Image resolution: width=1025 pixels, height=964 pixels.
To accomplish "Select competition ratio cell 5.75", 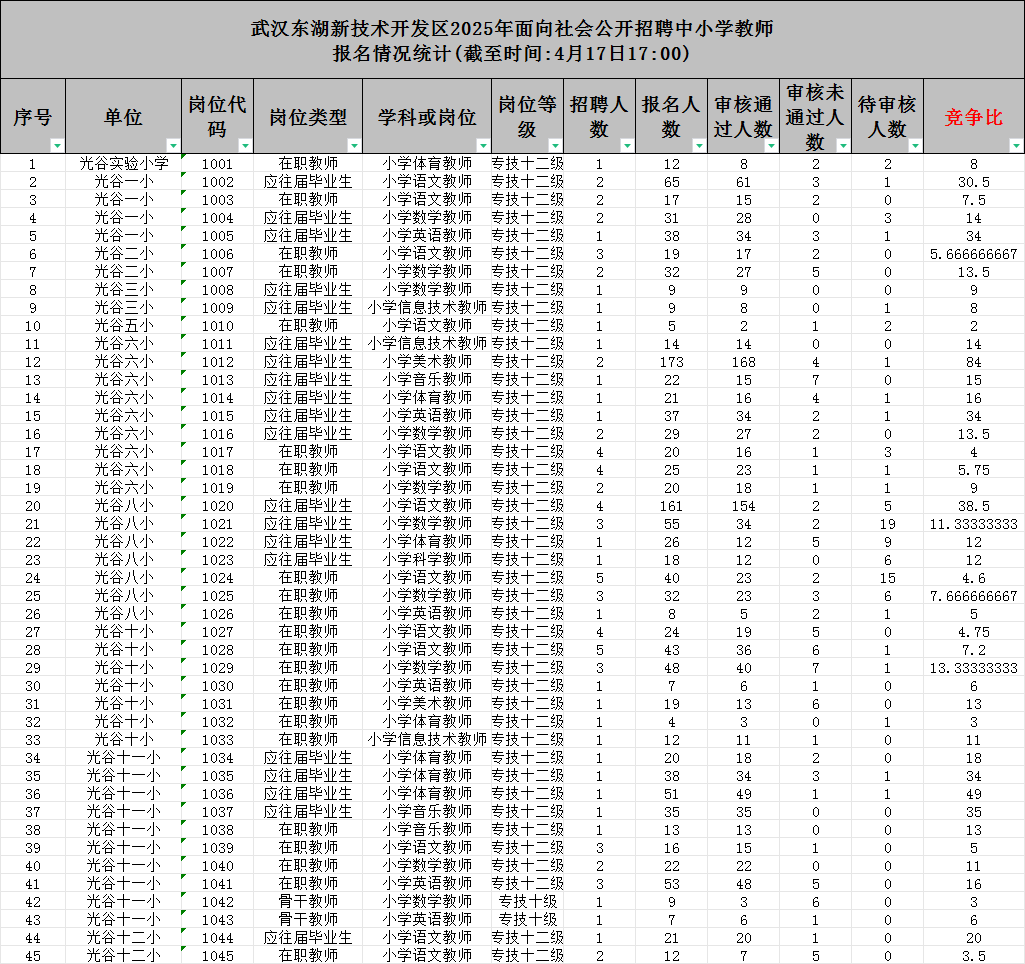I will [x=974, y=469].
